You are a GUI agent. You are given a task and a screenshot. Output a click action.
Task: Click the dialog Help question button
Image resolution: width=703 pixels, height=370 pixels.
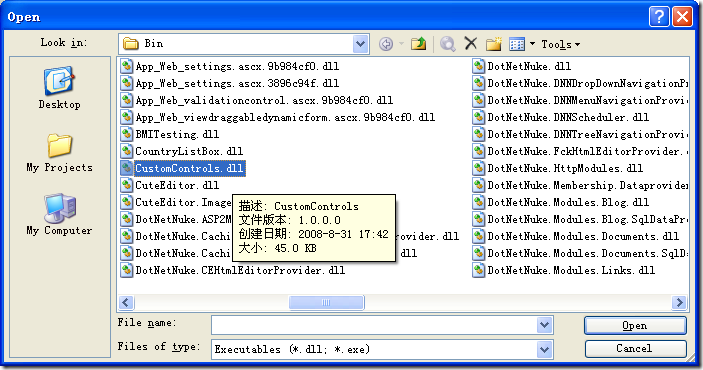pyautogui.click(x=659, y=17)
